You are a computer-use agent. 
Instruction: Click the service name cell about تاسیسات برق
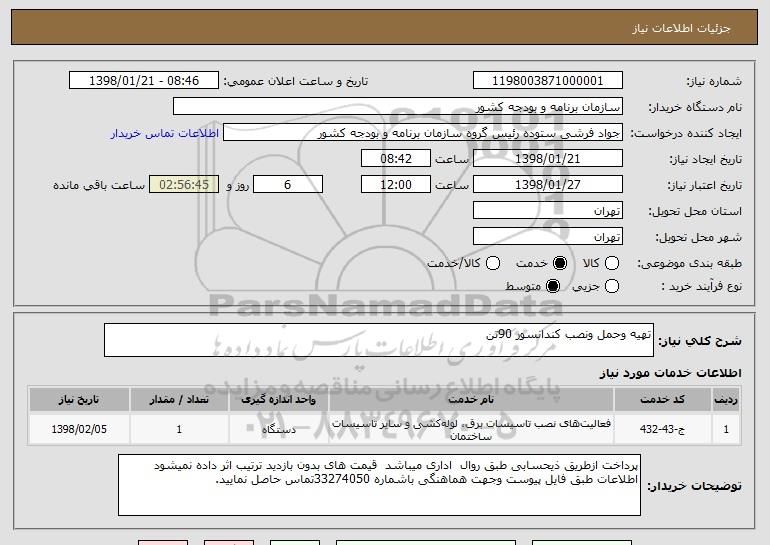pyautogui.click(x=471, y=429)
